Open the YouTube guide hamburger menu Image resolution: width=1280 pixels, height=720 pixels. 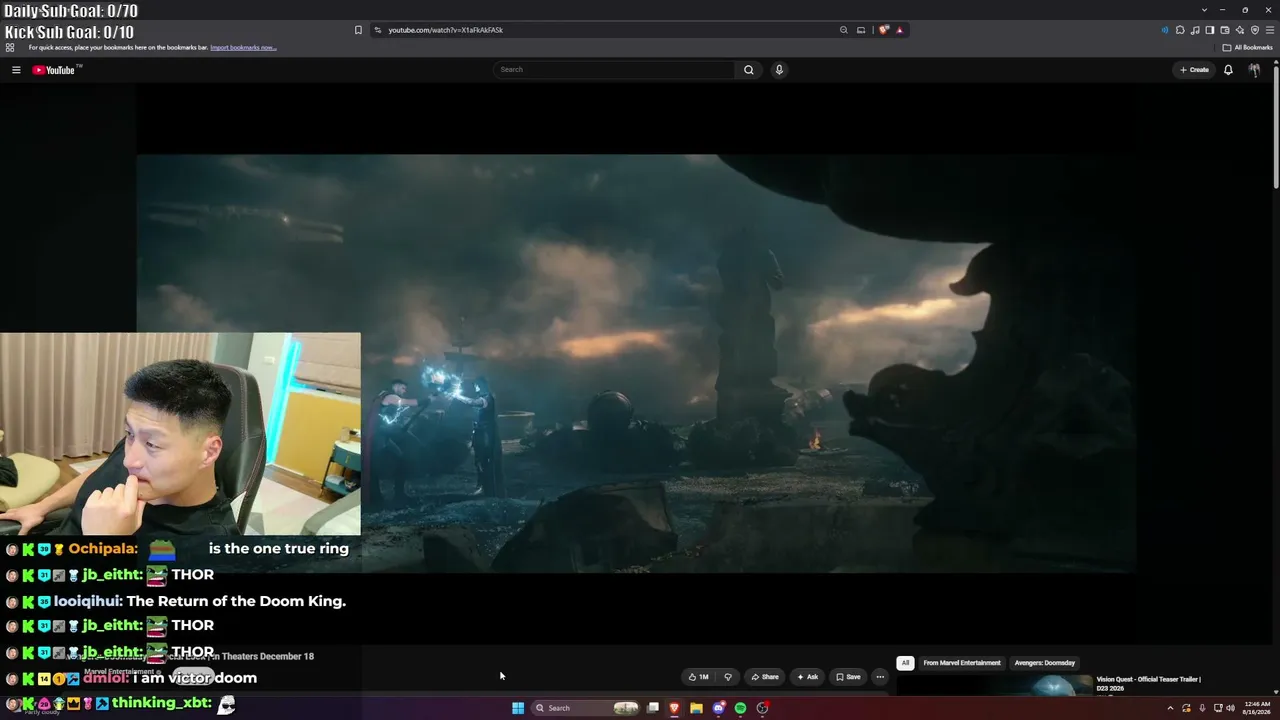click(x=16, y=70)
